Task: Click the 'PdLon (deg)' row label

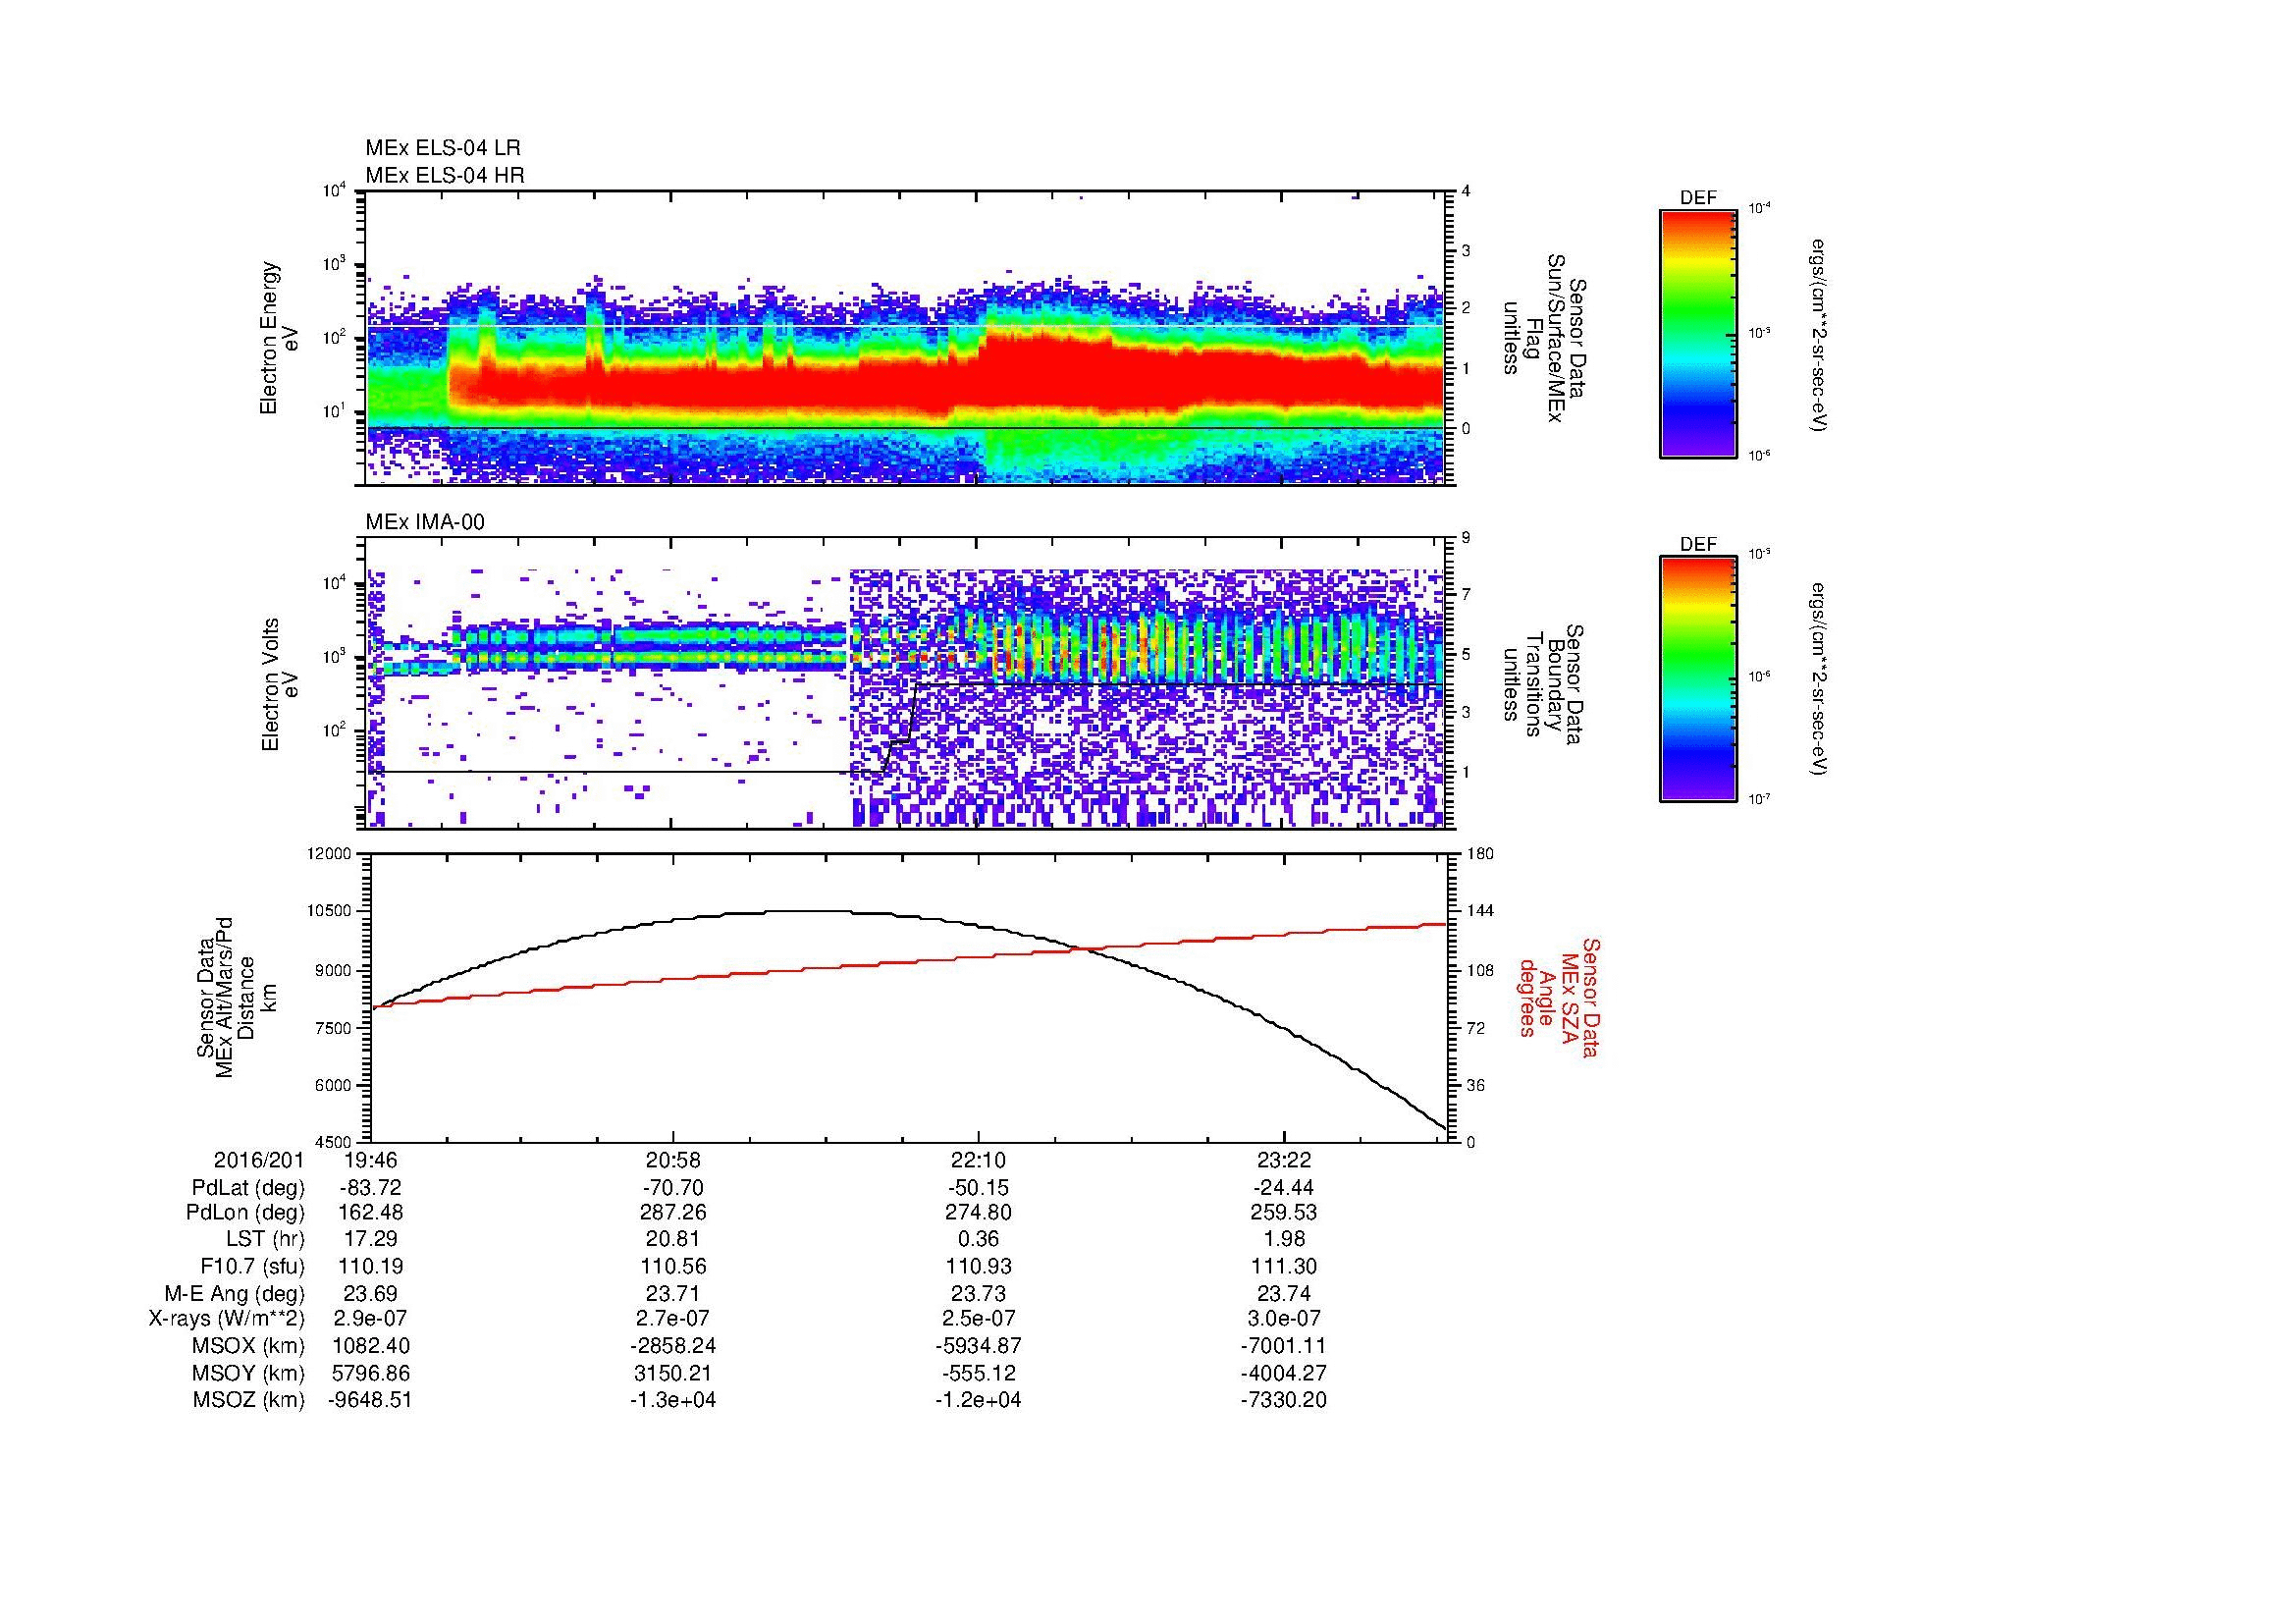Action: pyautogui.click(x=245, y=1213)
